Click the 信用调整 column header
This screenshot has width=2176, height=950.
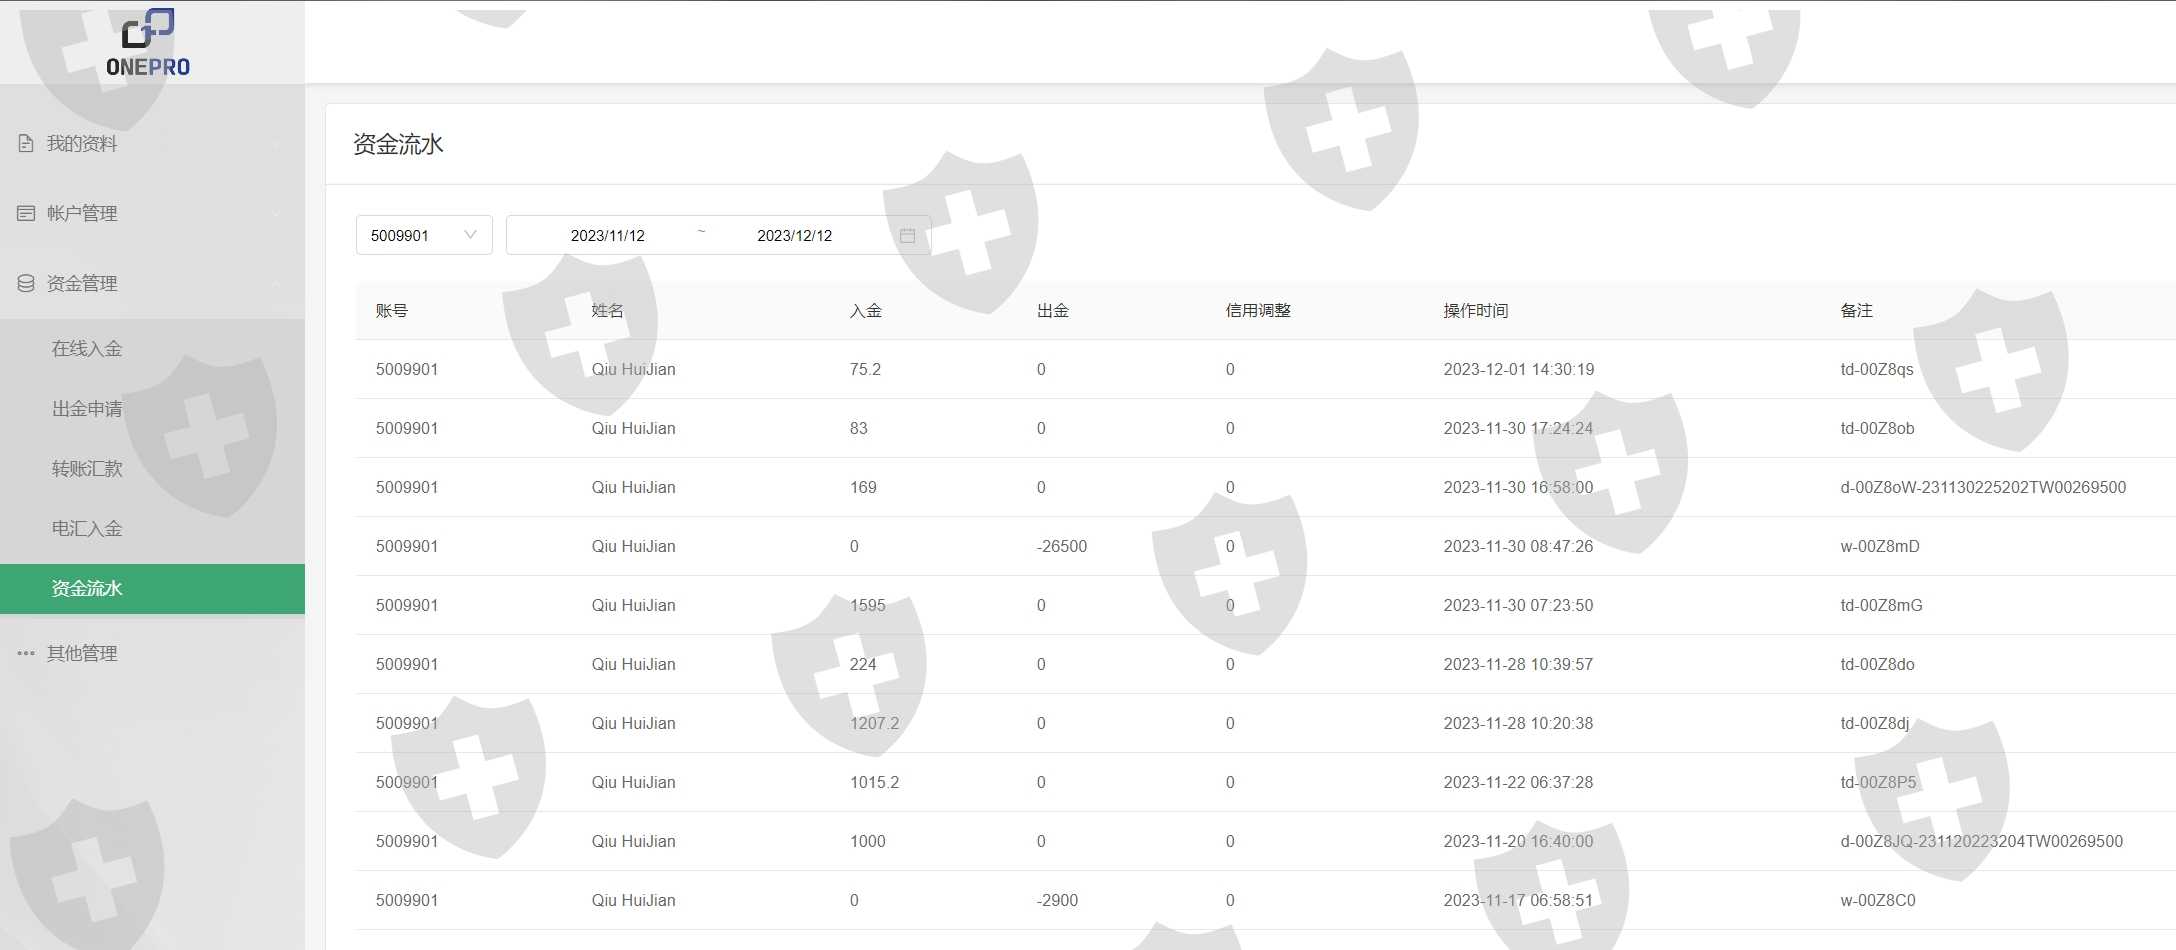point(1258,311)
